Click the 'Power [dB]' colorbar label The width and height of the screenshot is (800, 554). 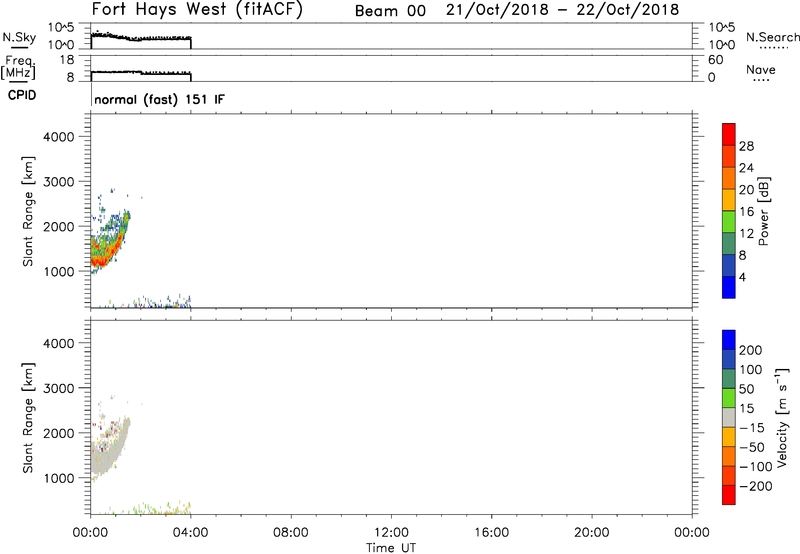763,211
